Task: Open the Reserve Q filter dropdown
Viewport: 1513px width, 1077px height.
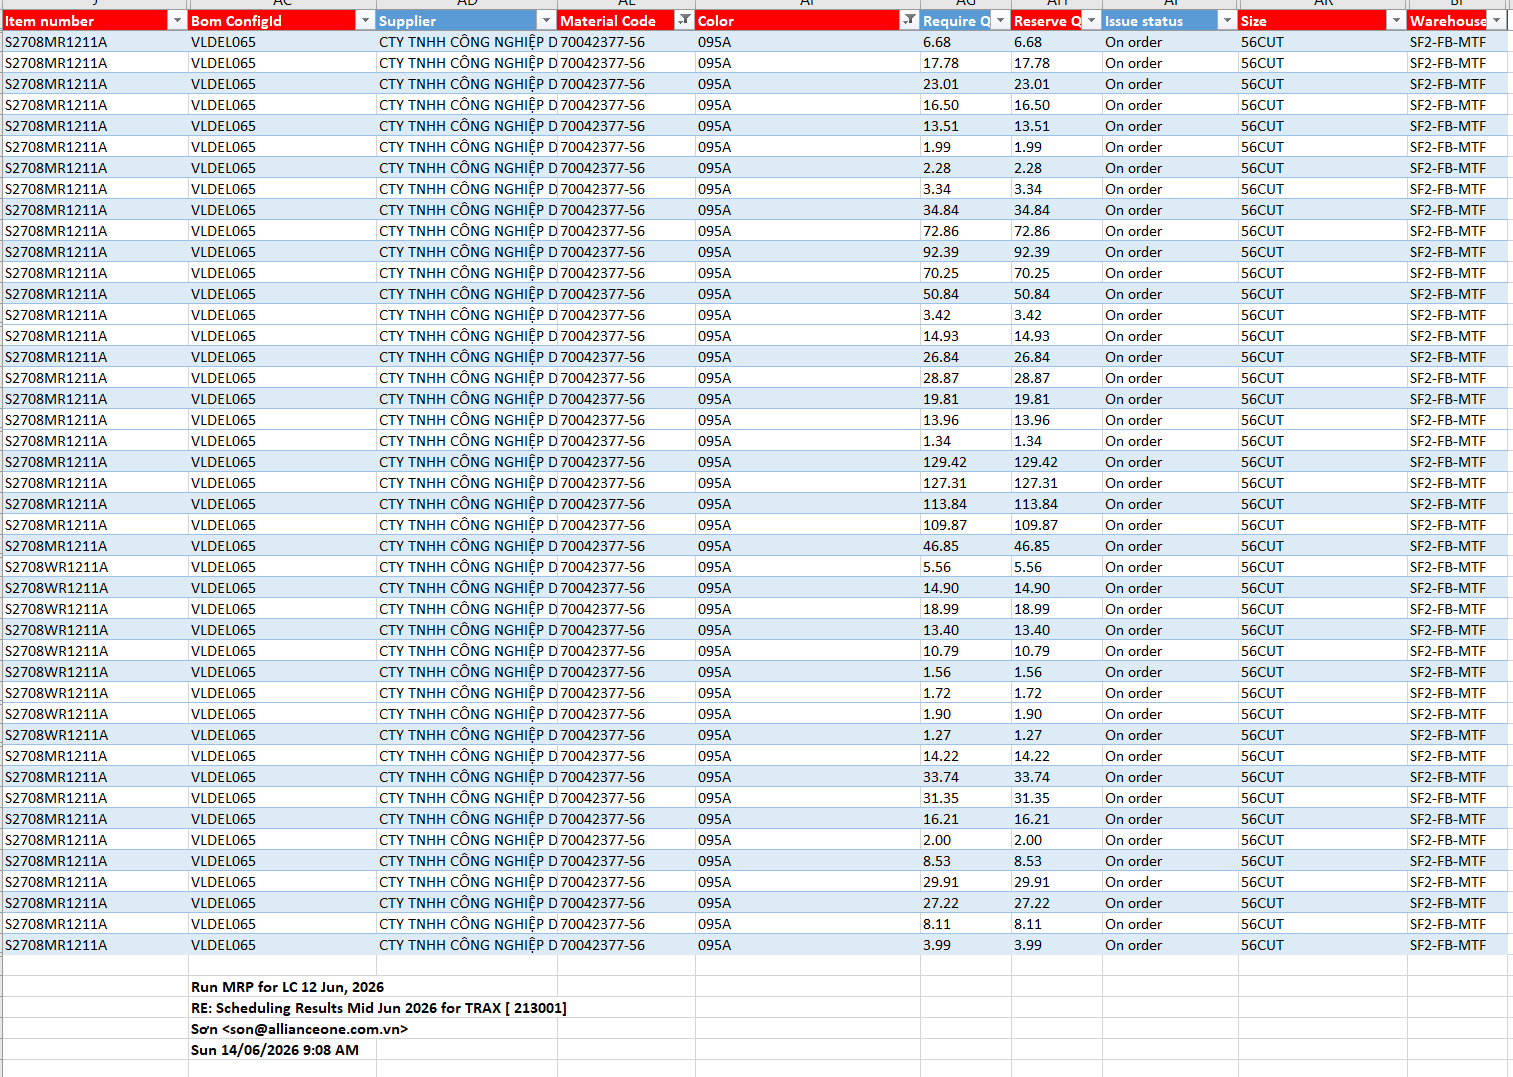Action: click(1092, 20)
